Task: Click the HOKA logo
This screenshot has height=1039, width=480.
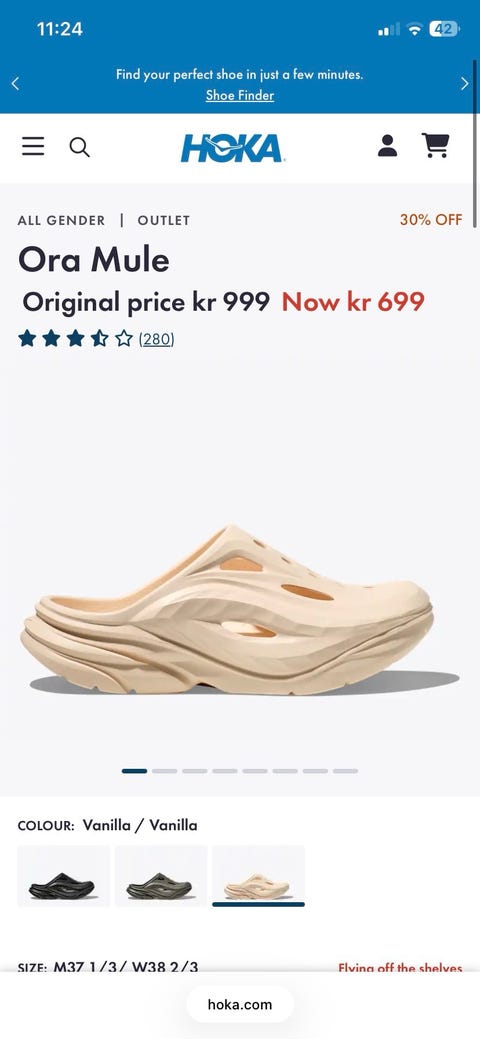Action: coord(232,148)
